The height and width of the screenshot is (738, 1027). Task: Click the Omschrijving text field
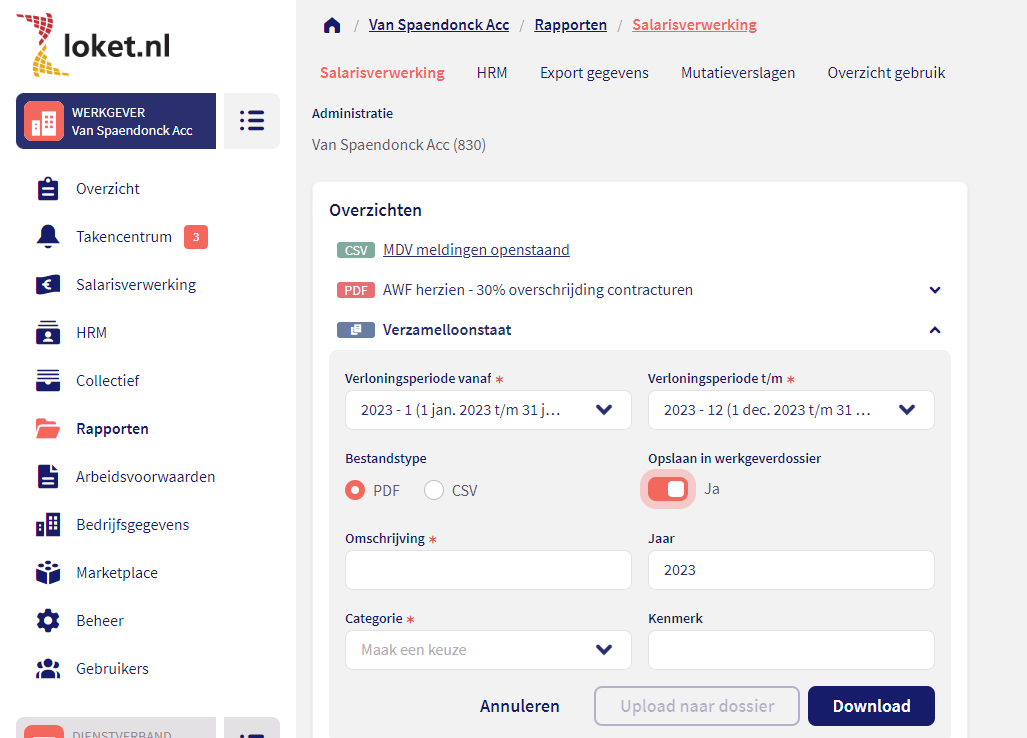coord(488,570)
